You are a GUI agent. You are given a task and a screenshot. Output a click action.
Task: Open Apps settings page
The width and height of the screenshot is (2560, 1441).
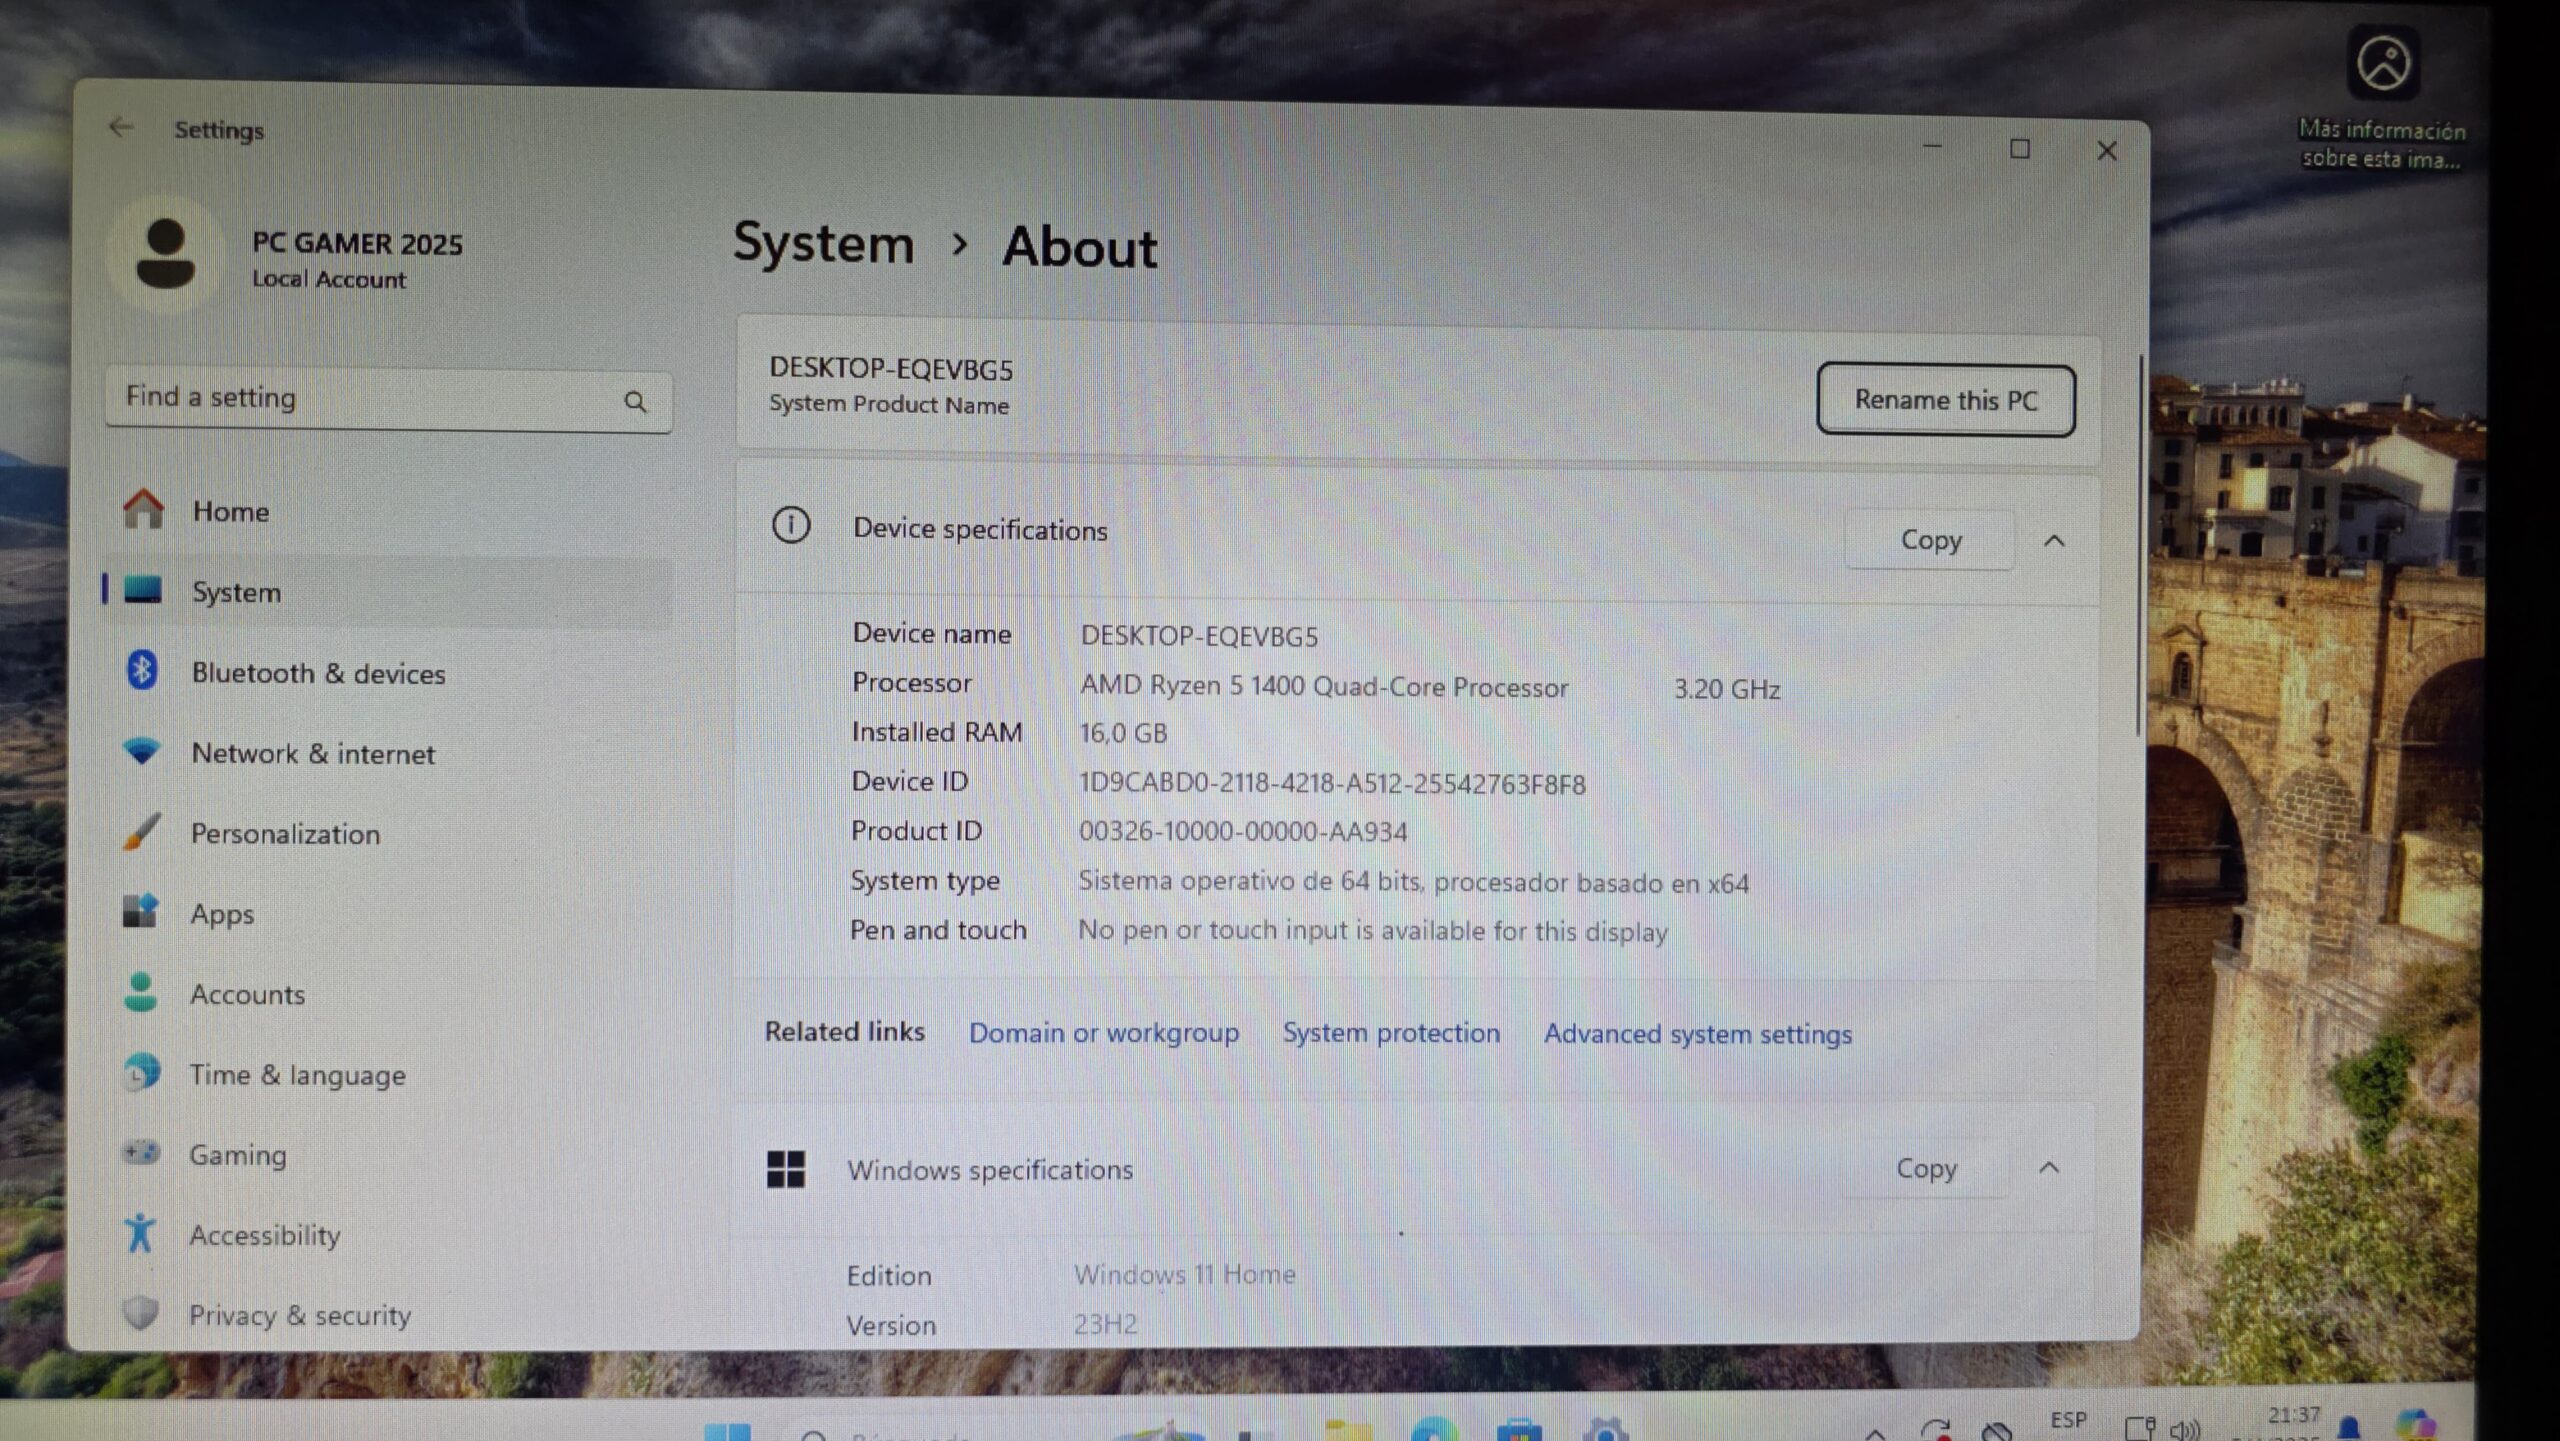point(222,914)
